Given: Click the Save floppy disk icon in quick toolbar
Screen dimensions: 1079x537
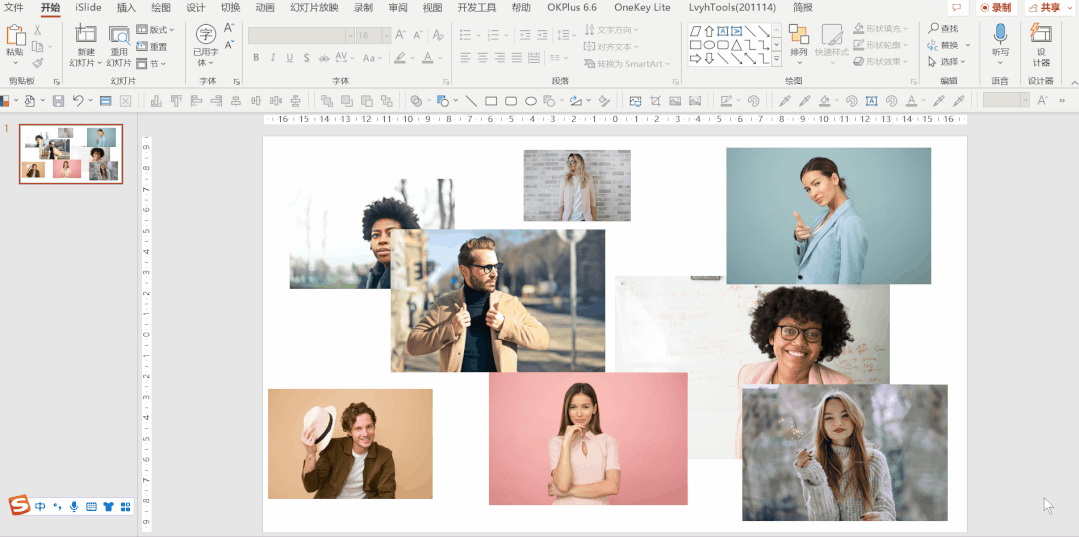Looking at the screenshot, I should coord(58,101).
